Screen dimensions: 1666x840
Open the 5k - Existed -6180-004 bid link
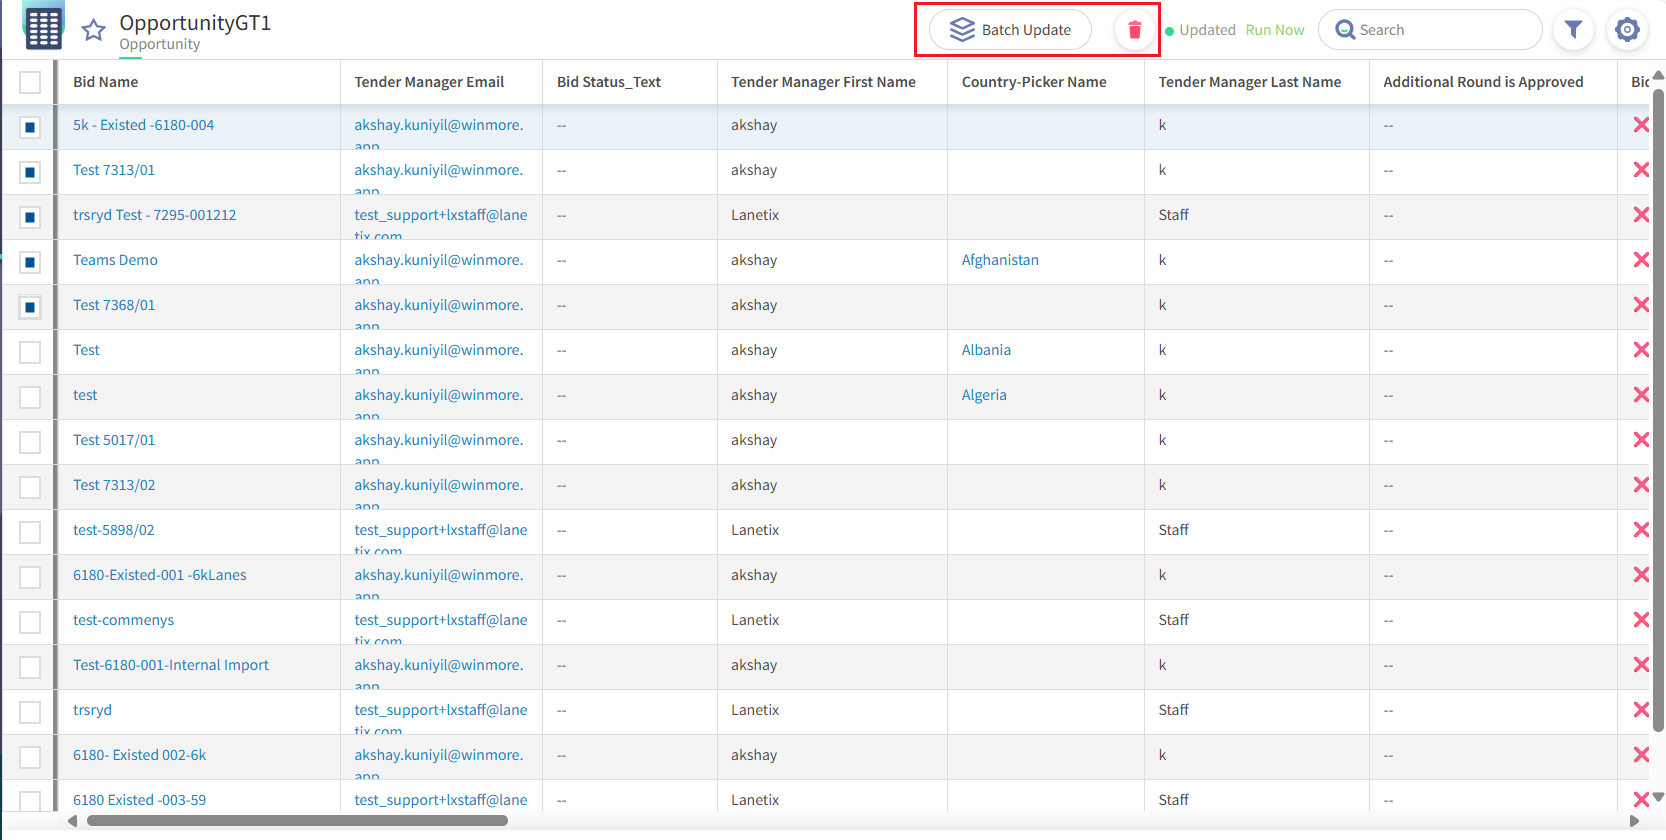coord(143,125)
